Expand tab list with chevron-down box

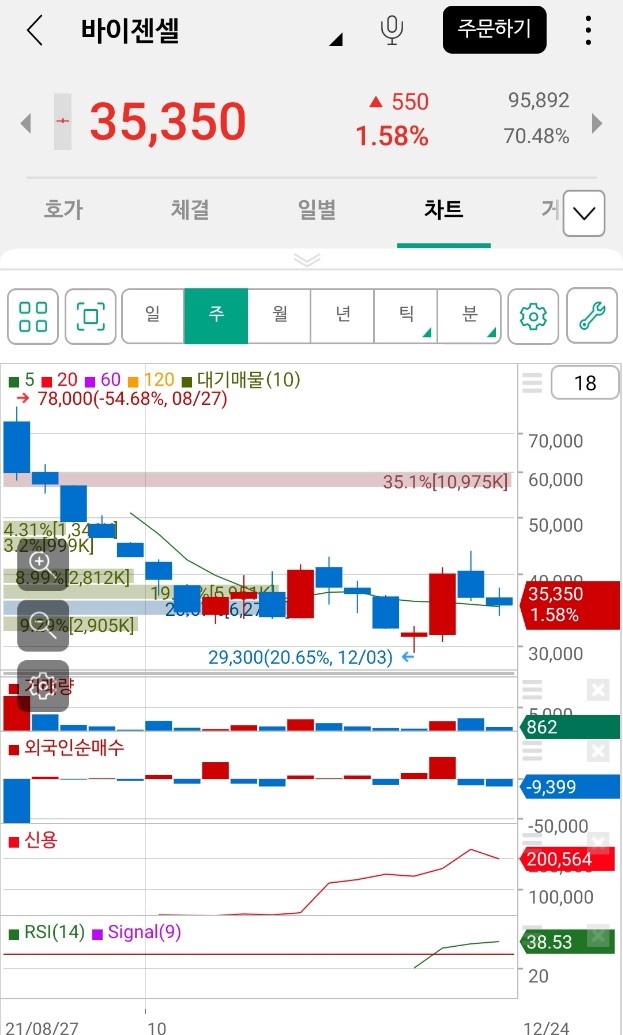click(584, 213)
